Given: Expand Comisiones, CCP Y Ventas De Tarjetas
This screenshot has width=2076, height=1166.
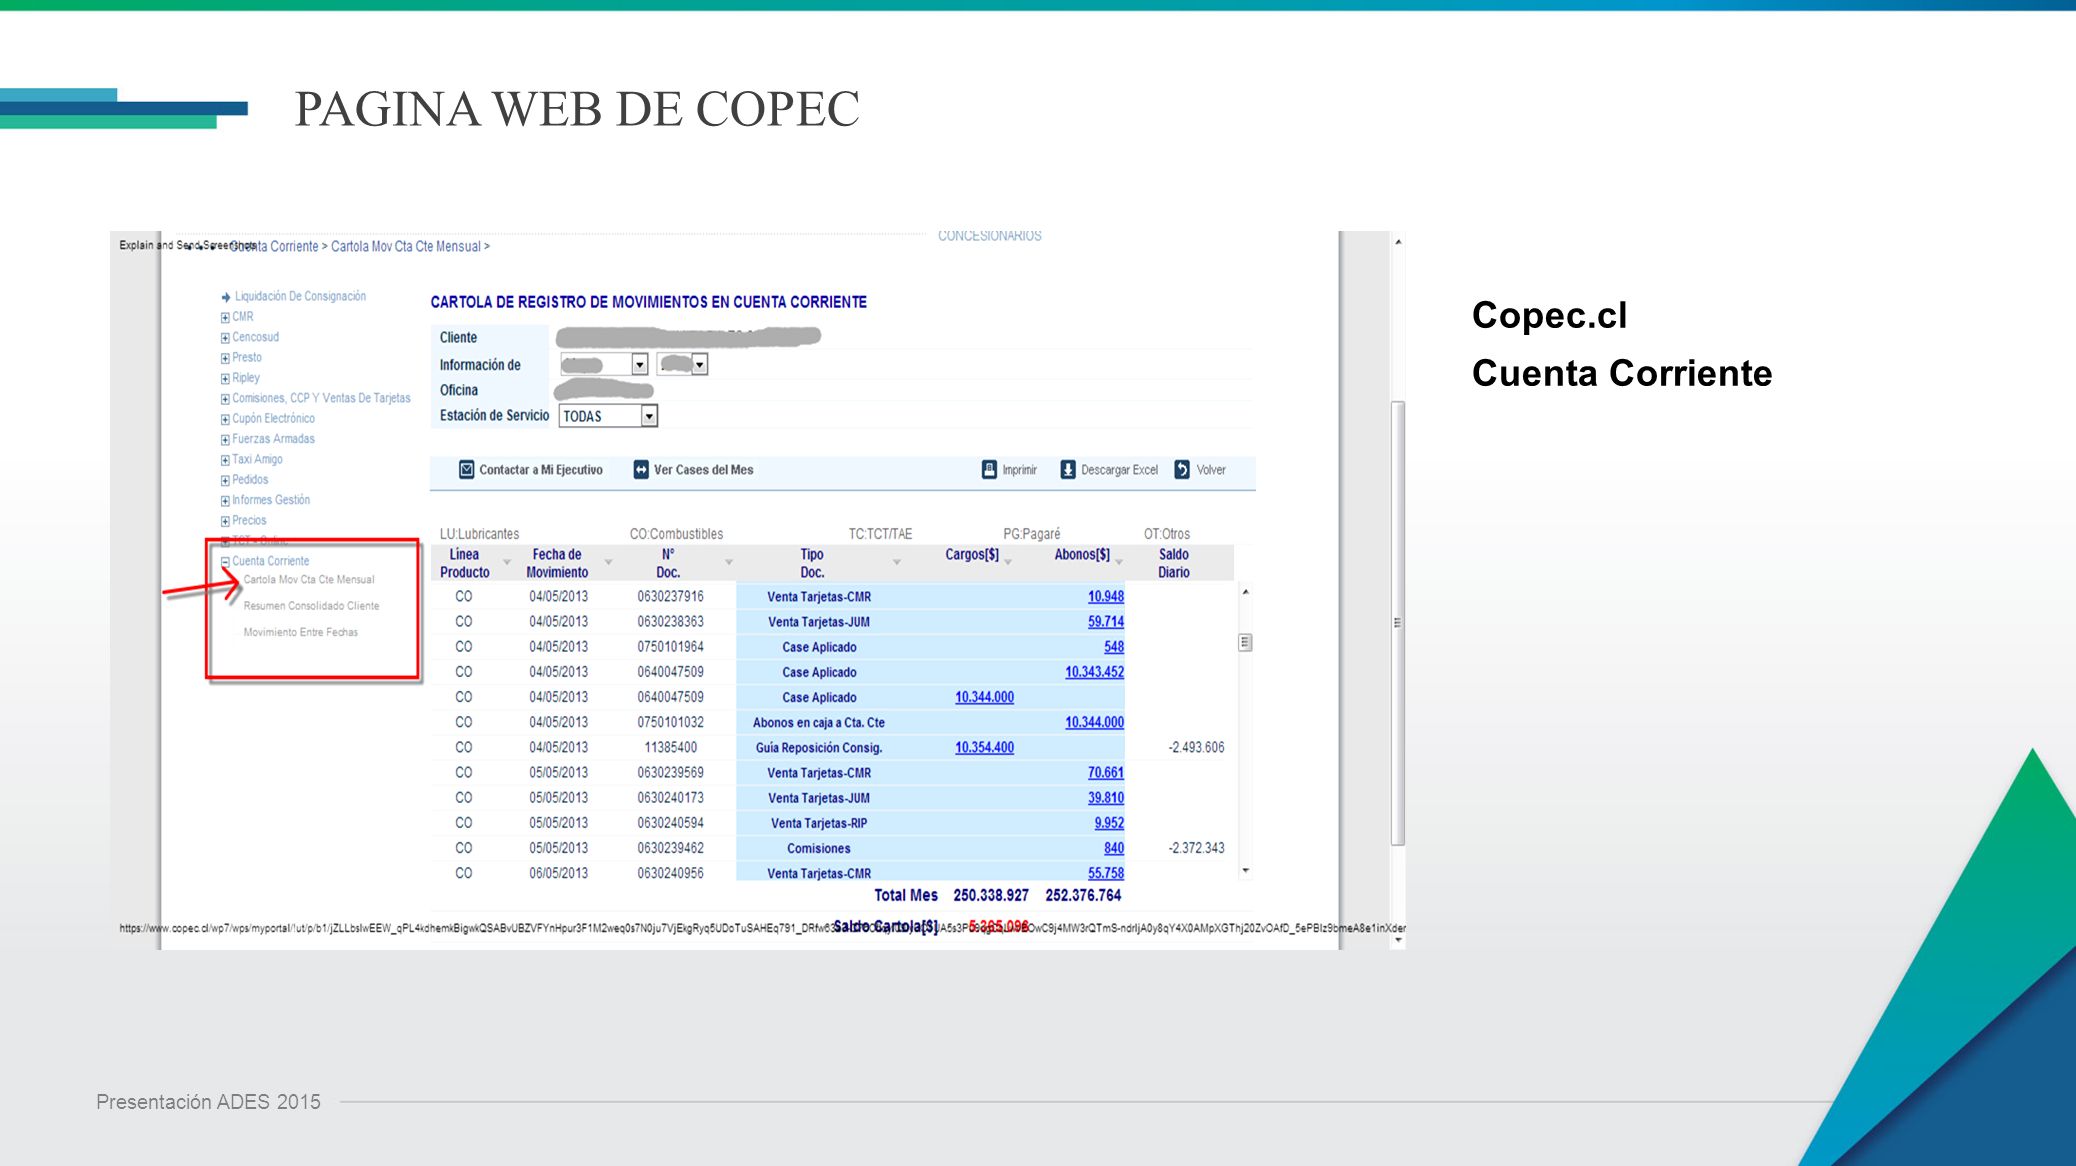Looking at the screenshot, I should (x=225, y=399).
